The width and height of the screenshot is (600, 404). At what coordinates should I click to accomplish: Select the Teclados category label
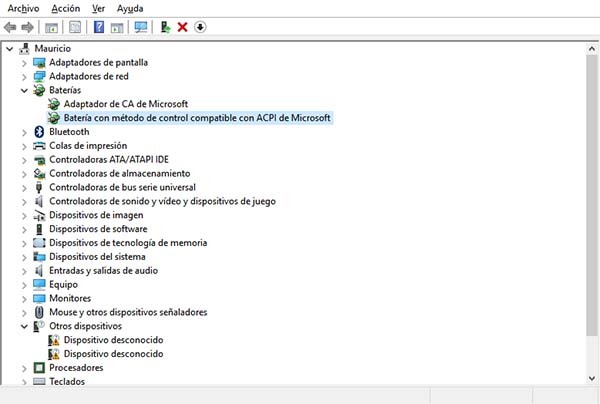point(67,381)
